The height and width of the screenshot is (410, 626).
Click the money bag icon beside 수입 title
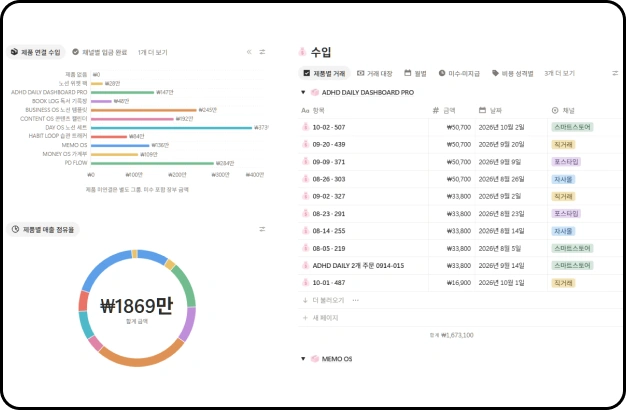[302, 52]
